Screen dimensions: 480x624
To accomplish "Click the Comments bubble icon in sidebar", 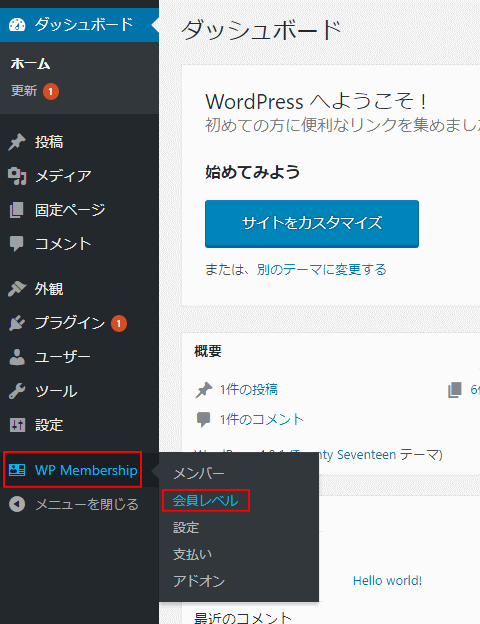I will [x=17, y=244].
